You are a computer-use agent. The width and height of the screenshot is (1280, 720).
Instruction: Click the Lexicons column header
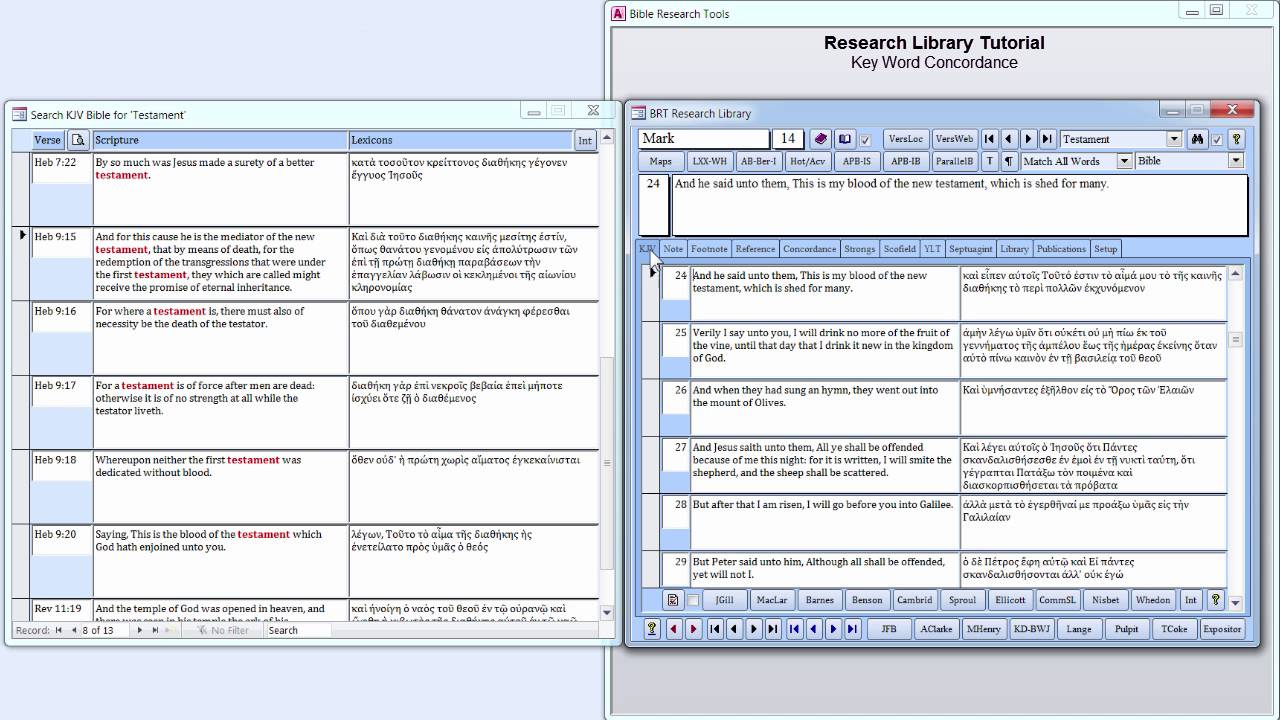pos(460,141)
